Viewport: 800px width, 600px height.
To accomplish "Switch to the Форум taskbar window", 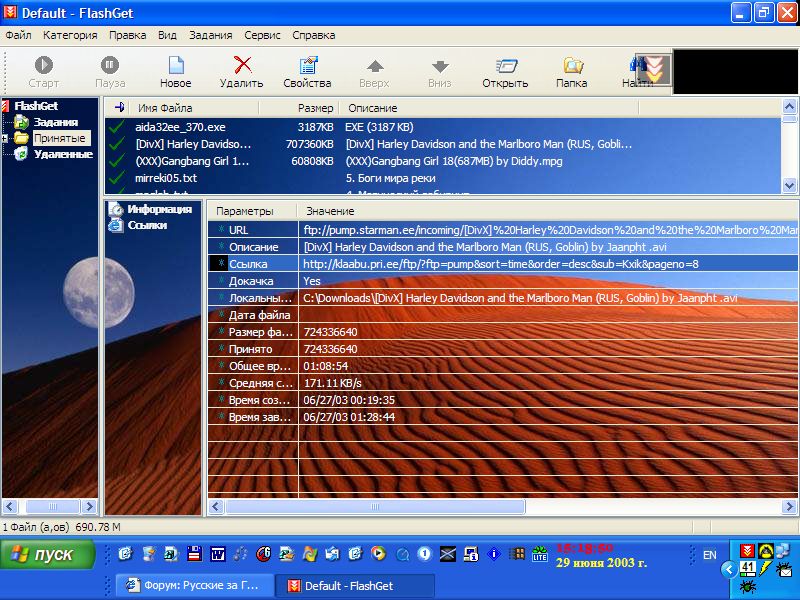I will point(191,586).
